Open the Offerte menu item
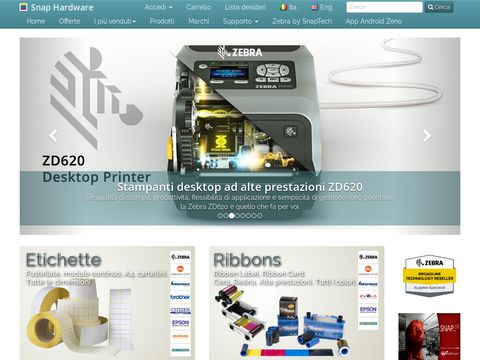The height and width of the screenshot is (360, 480). click(69, 21)
